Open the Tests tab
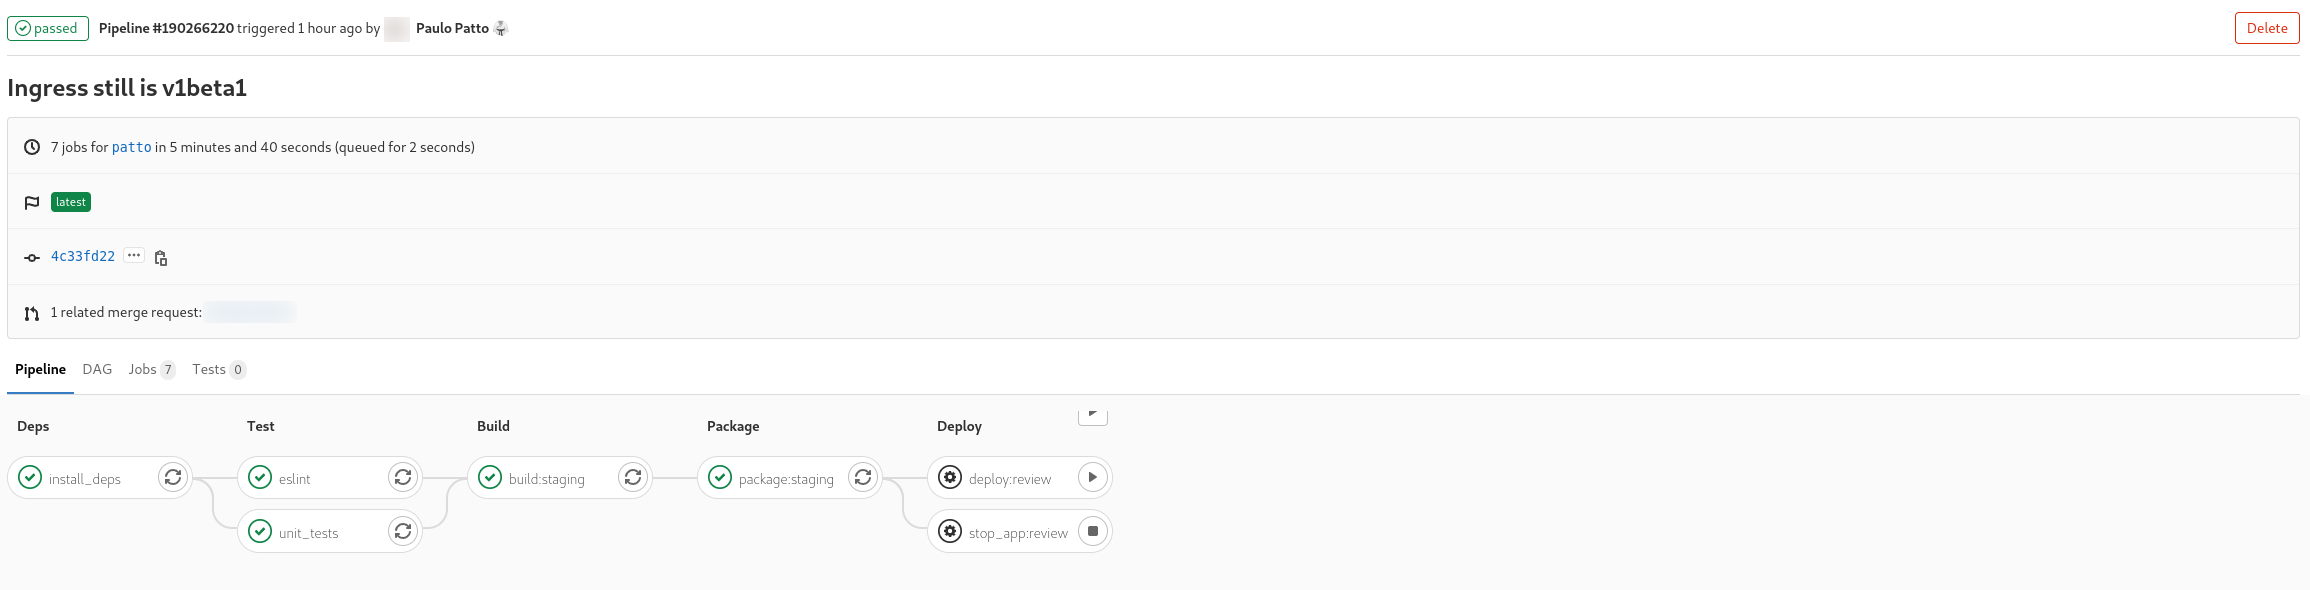The height and width of the screenshot is (590, 2310). pos(219,369)
